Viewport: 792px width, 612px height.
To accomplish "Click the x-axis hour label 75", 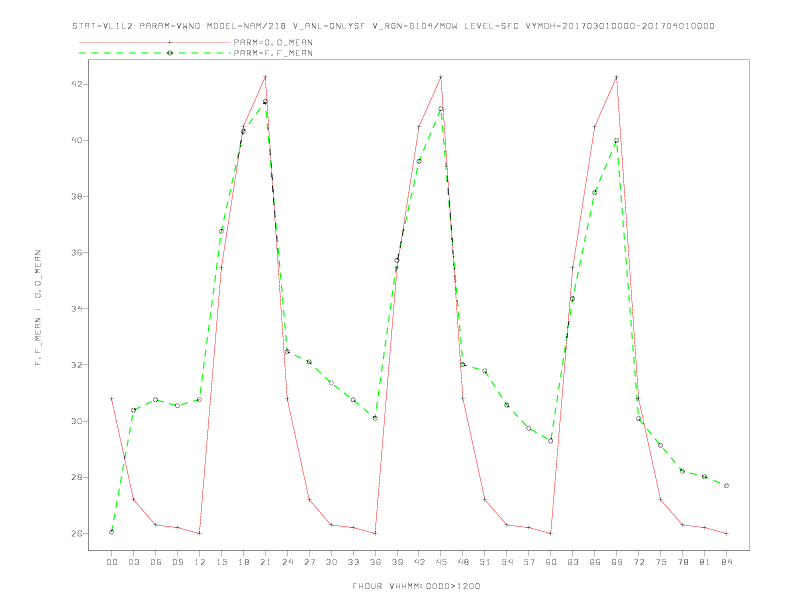I will point(661,562).
